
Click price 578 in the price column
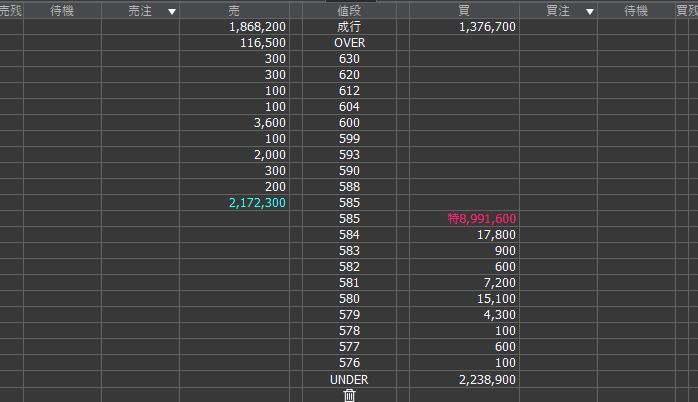[x=349, y=331]
